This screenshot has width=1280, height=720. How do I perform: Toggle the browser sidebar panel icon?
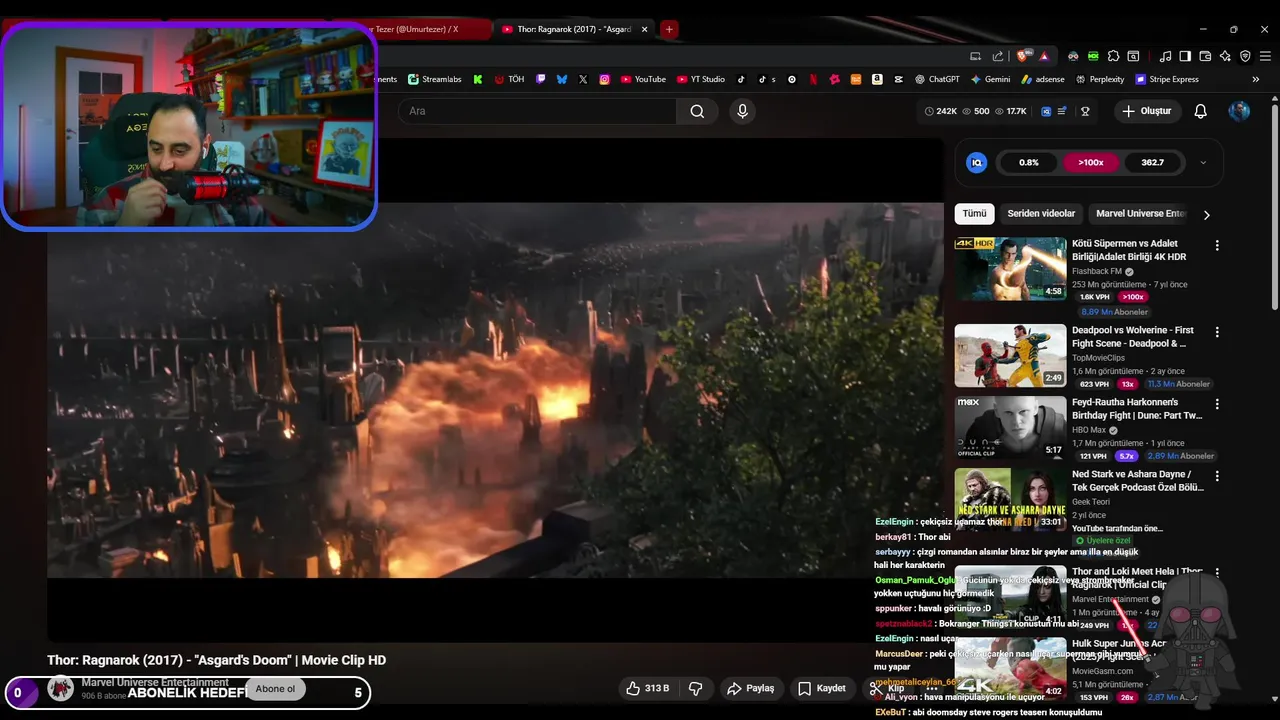tap(1185, 56)
